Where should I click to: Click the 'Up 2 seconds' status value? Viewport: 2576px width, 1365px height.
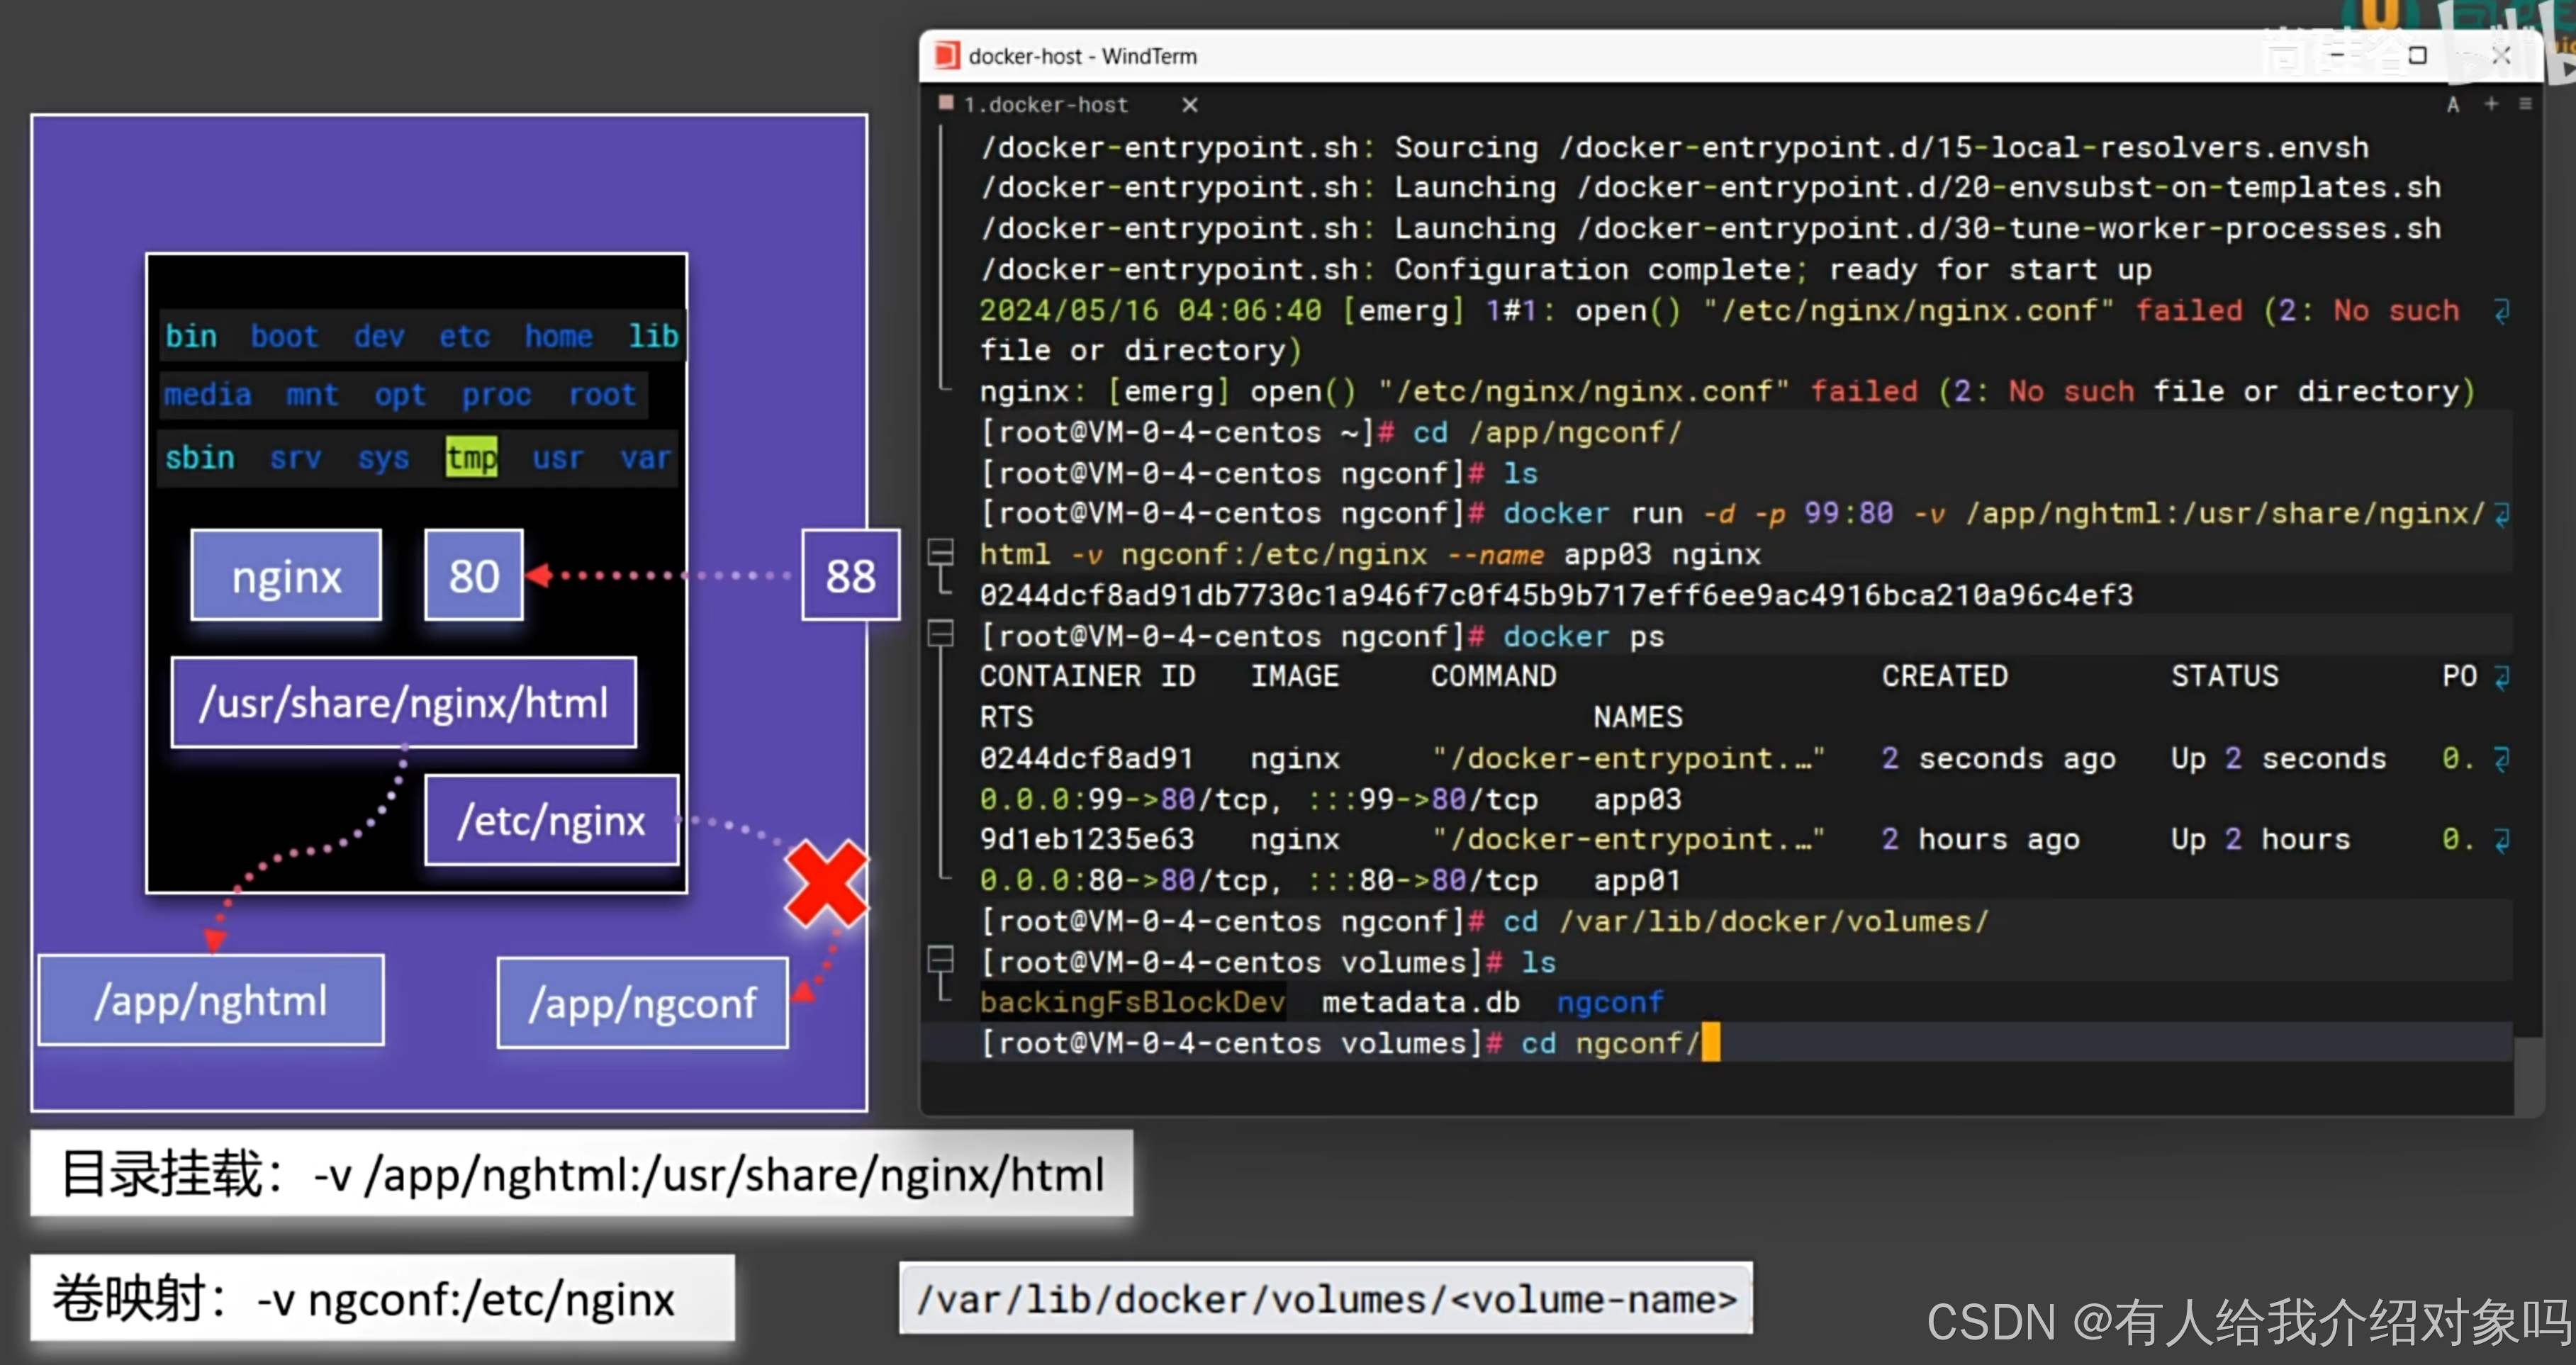click(x=2278, y=759)
